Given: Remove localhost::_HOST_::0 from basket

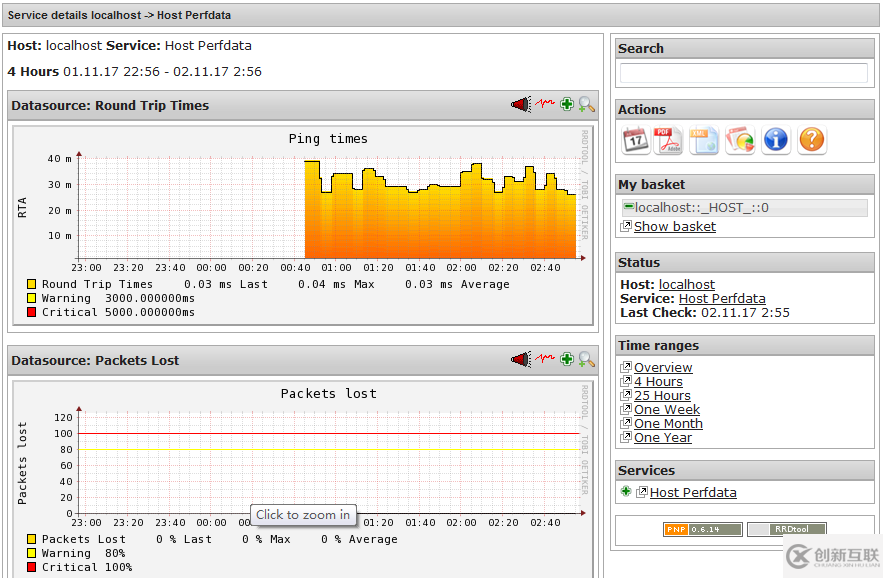Looking at the screenshot, I should coord(628,207).
